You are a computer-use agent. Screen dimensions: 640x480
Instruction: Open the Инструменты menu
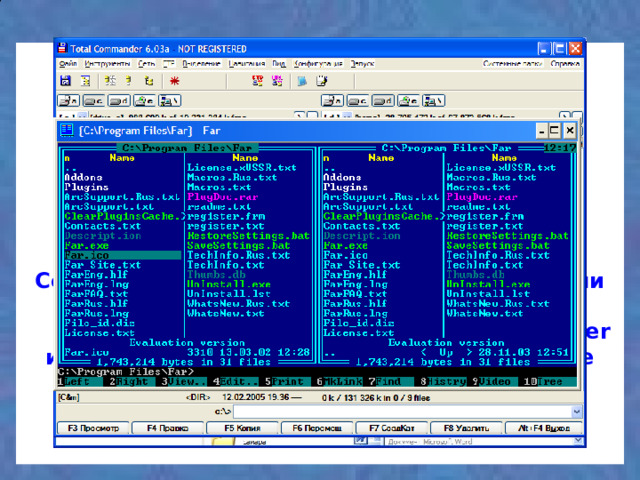point(107,64)
